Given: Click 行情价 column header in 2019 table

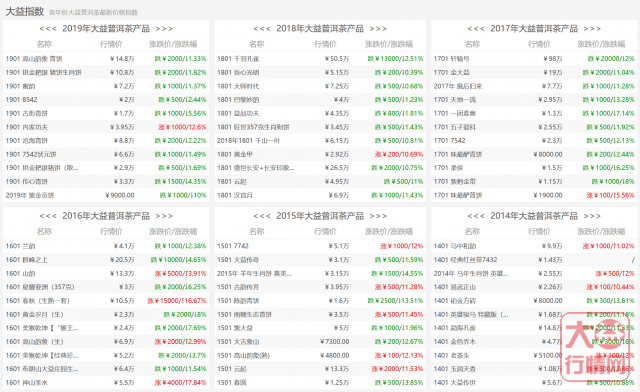Looking at the screenshot, I should 111,44.
